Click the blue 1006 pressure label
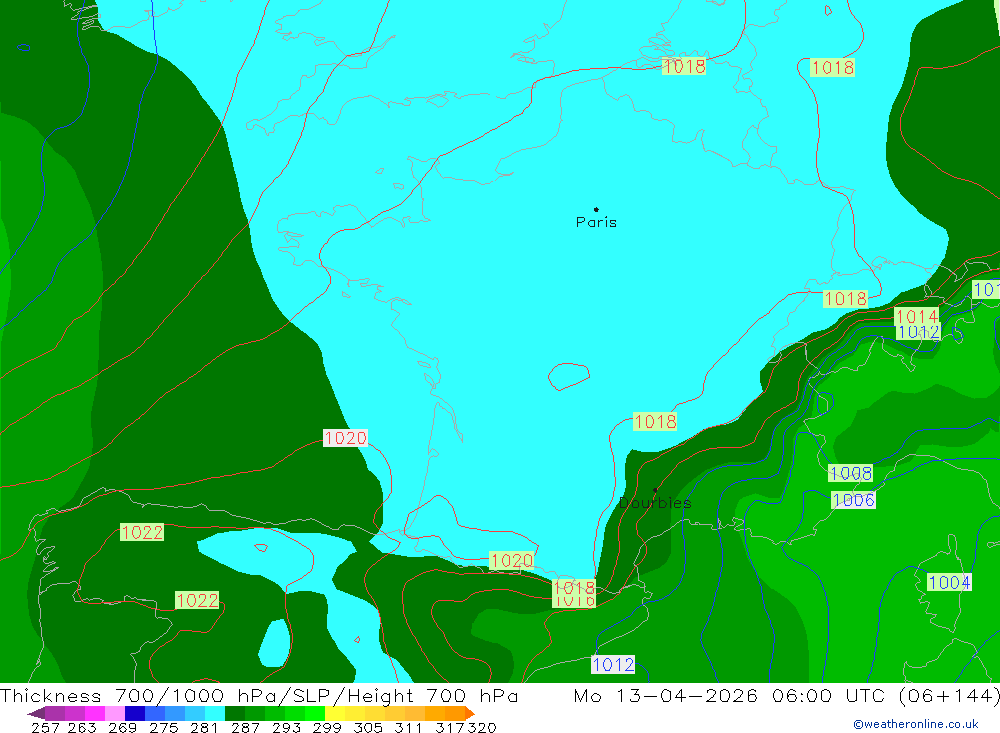This screenshot has height=733, width=1000. [x=853, y=500]
